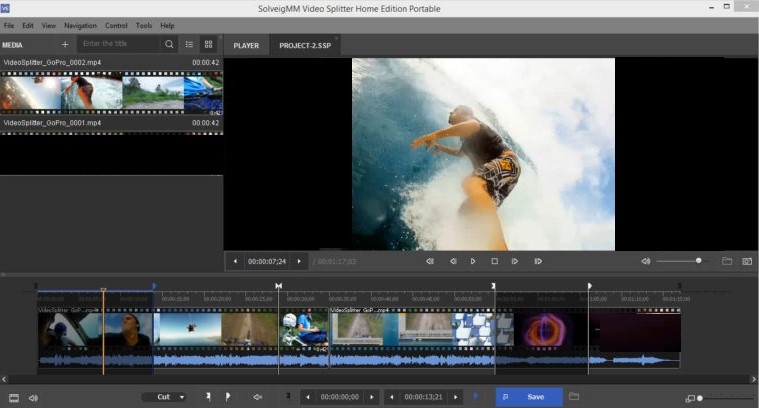Click the media search magnifier icon
The image size is (759, 408).
pyautogui.click(x=169, y=44)
